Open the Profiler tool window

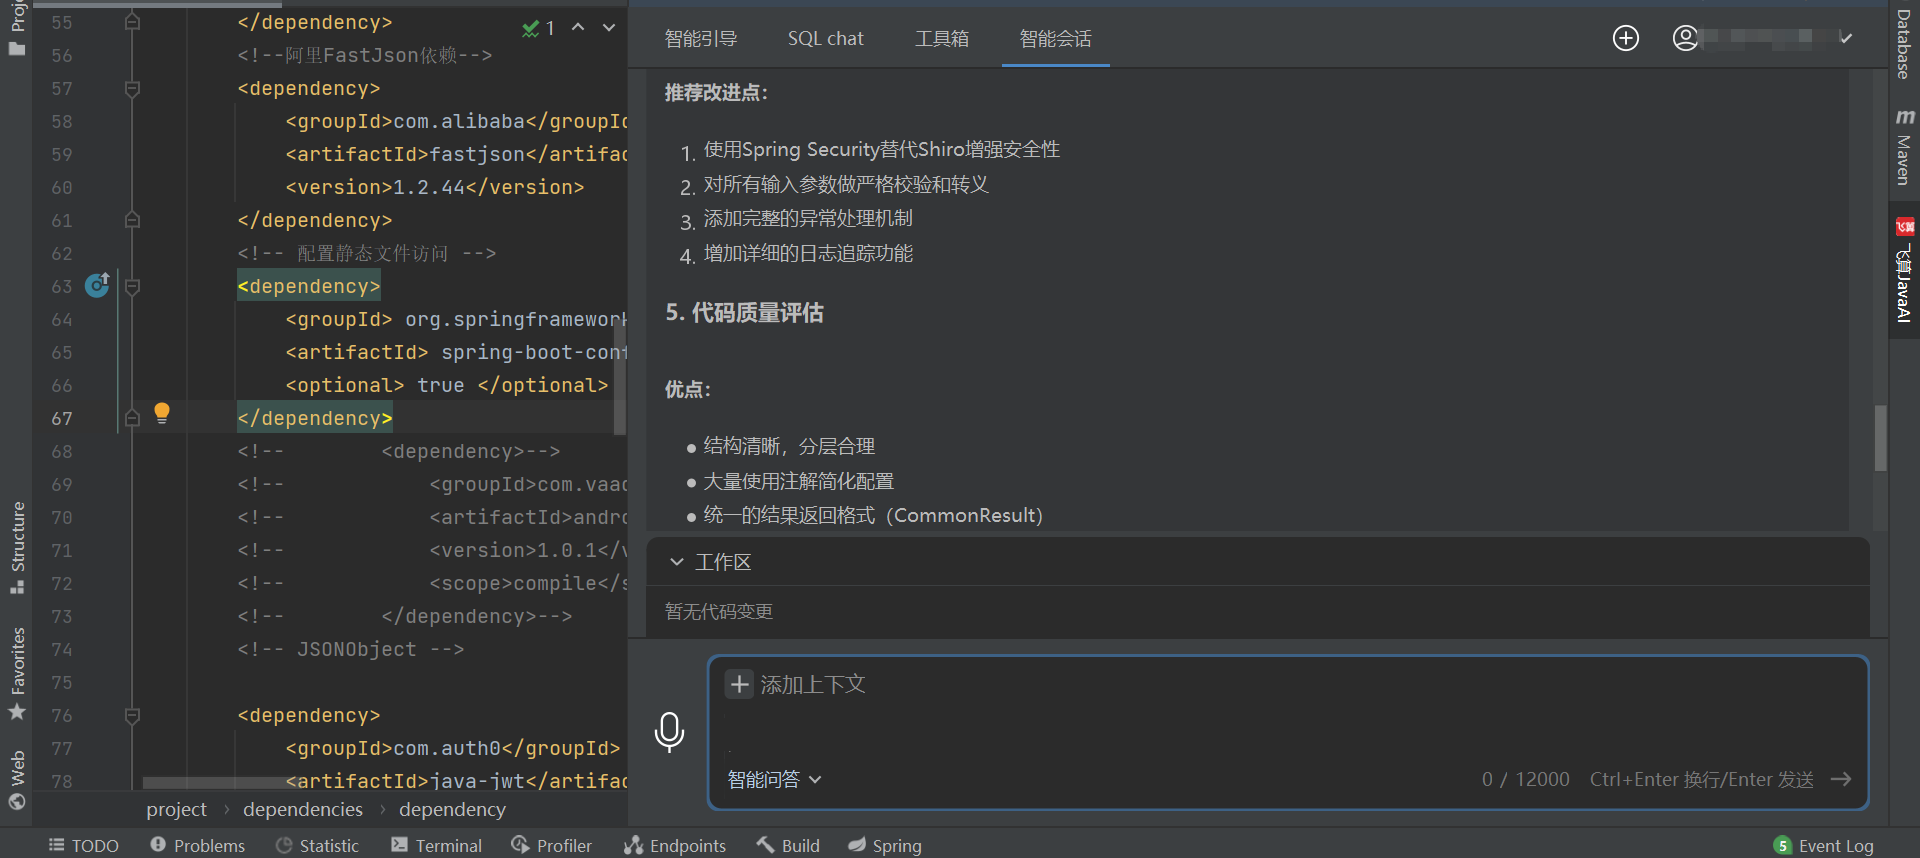(552, 845)
